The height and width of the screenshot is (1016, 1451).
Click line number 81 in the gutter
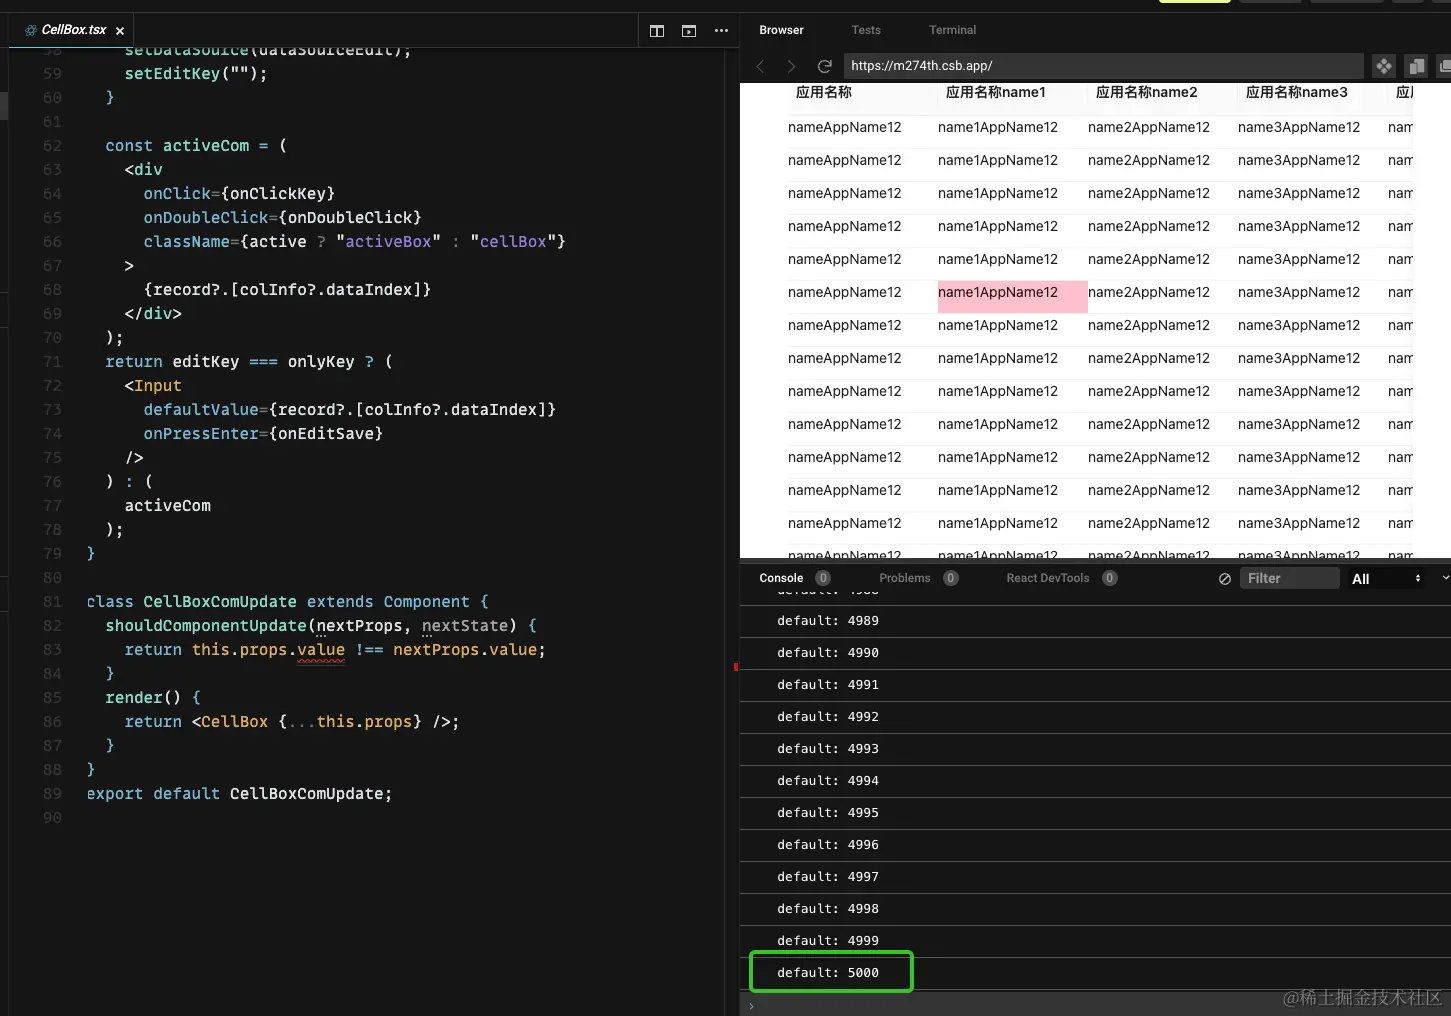52,602
